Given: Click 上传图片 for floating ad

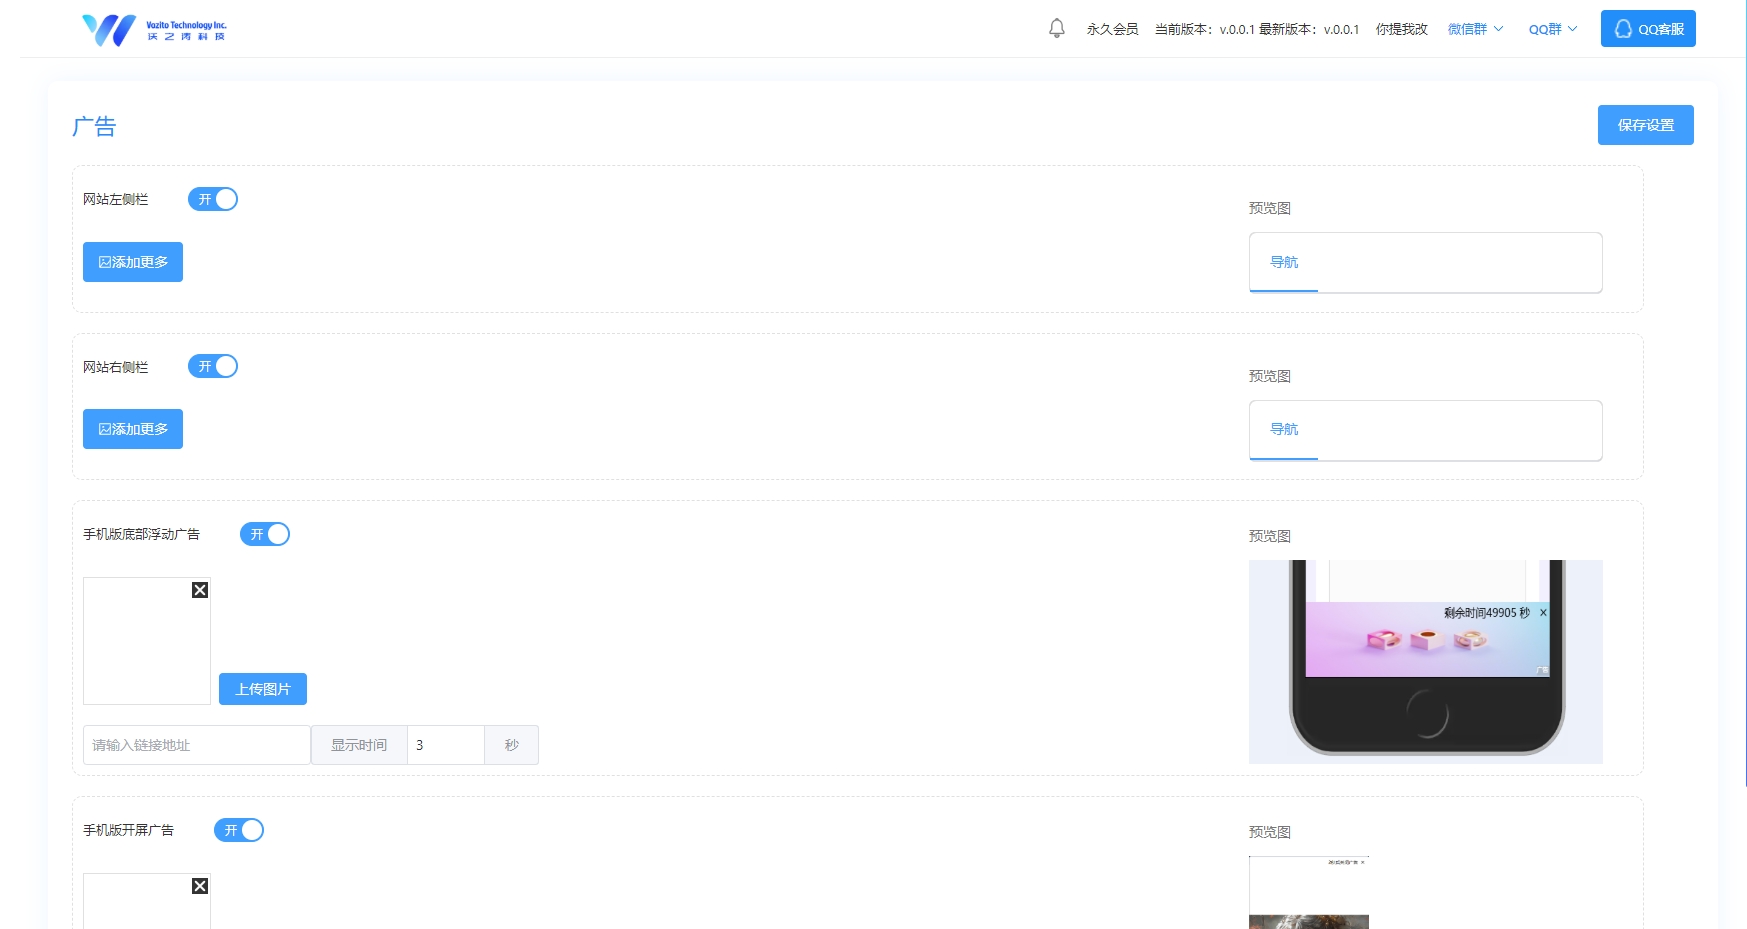Looking at the screenshot, I should pyautogui.click(x=263, y=689).
